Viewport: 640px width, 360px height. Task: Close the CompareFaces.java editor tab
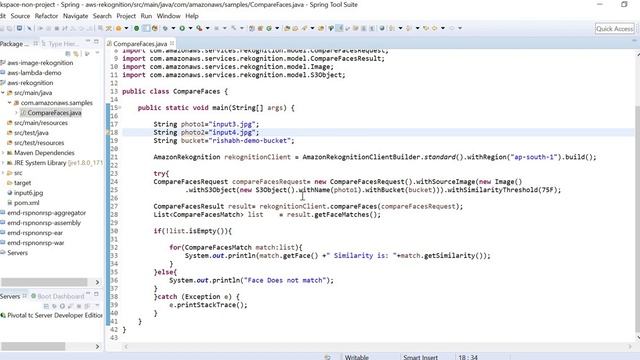172,43
